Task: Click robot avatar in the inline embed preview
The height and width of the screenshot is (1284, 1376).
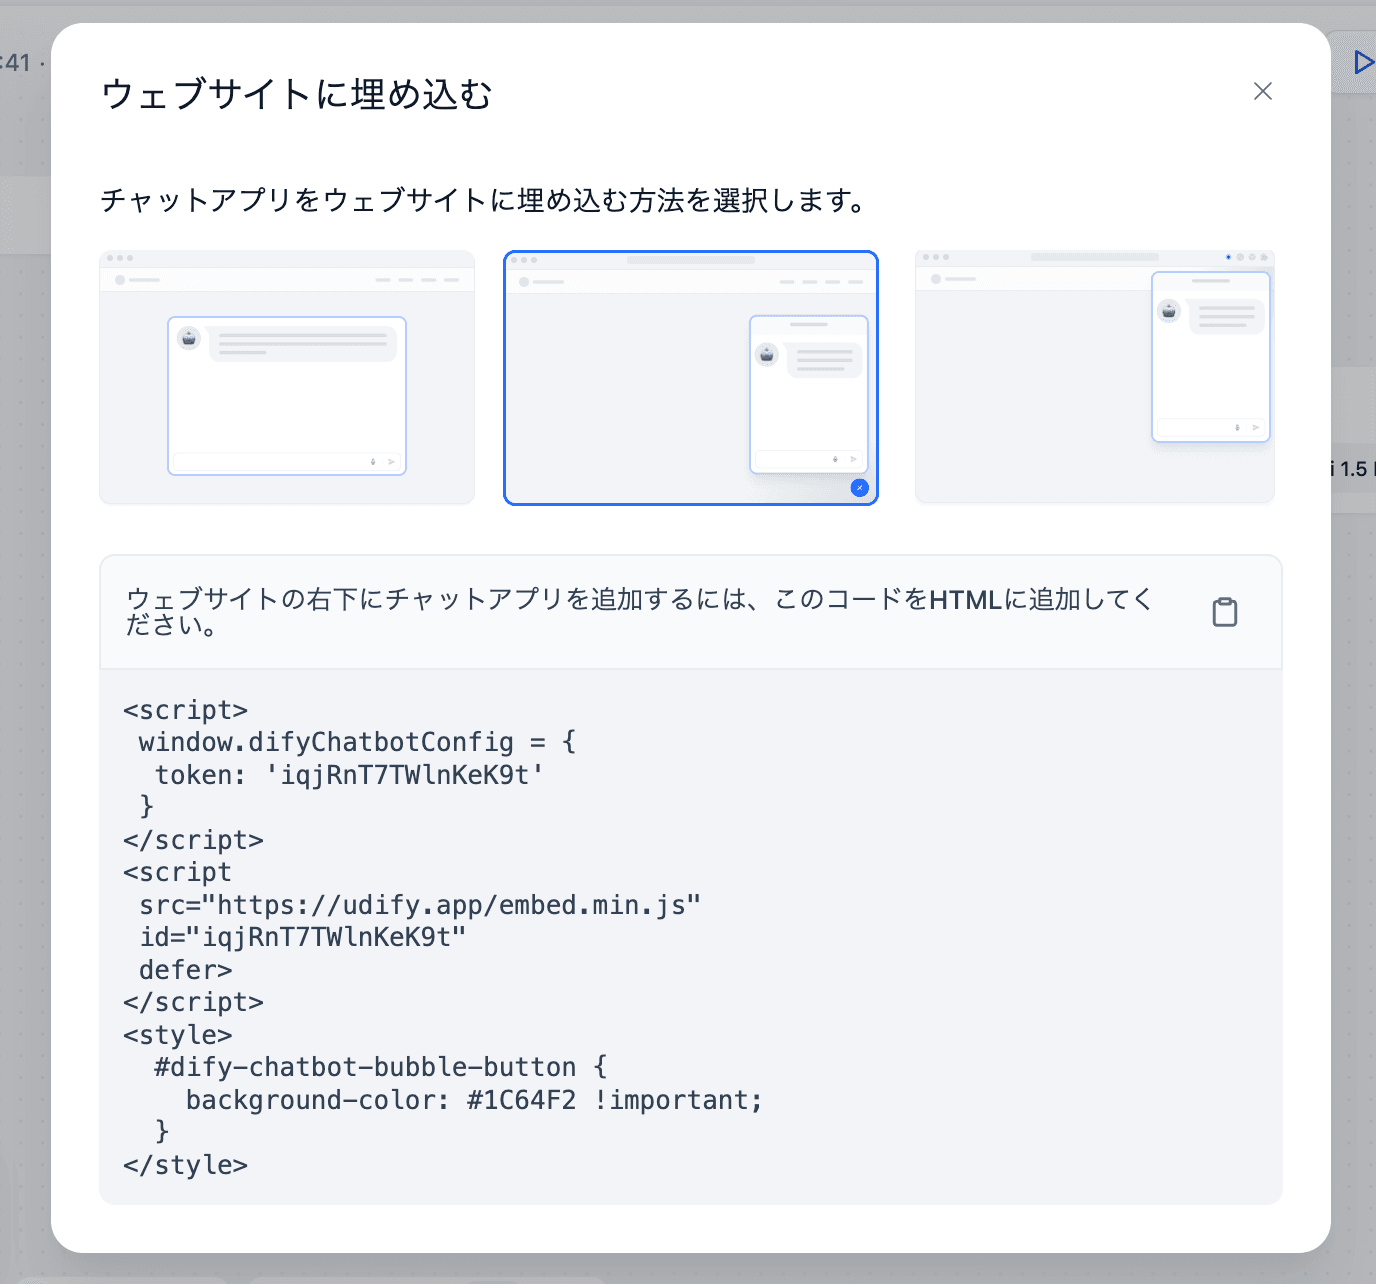Action: 189,338
